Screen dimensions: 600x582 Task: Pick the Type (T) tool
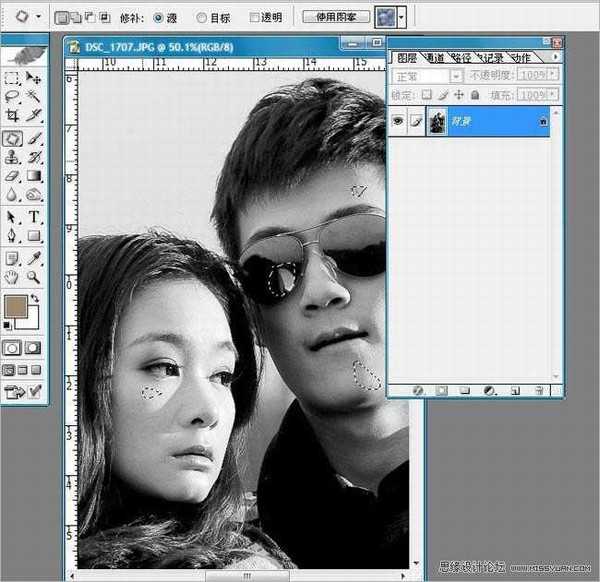[34, 216]
